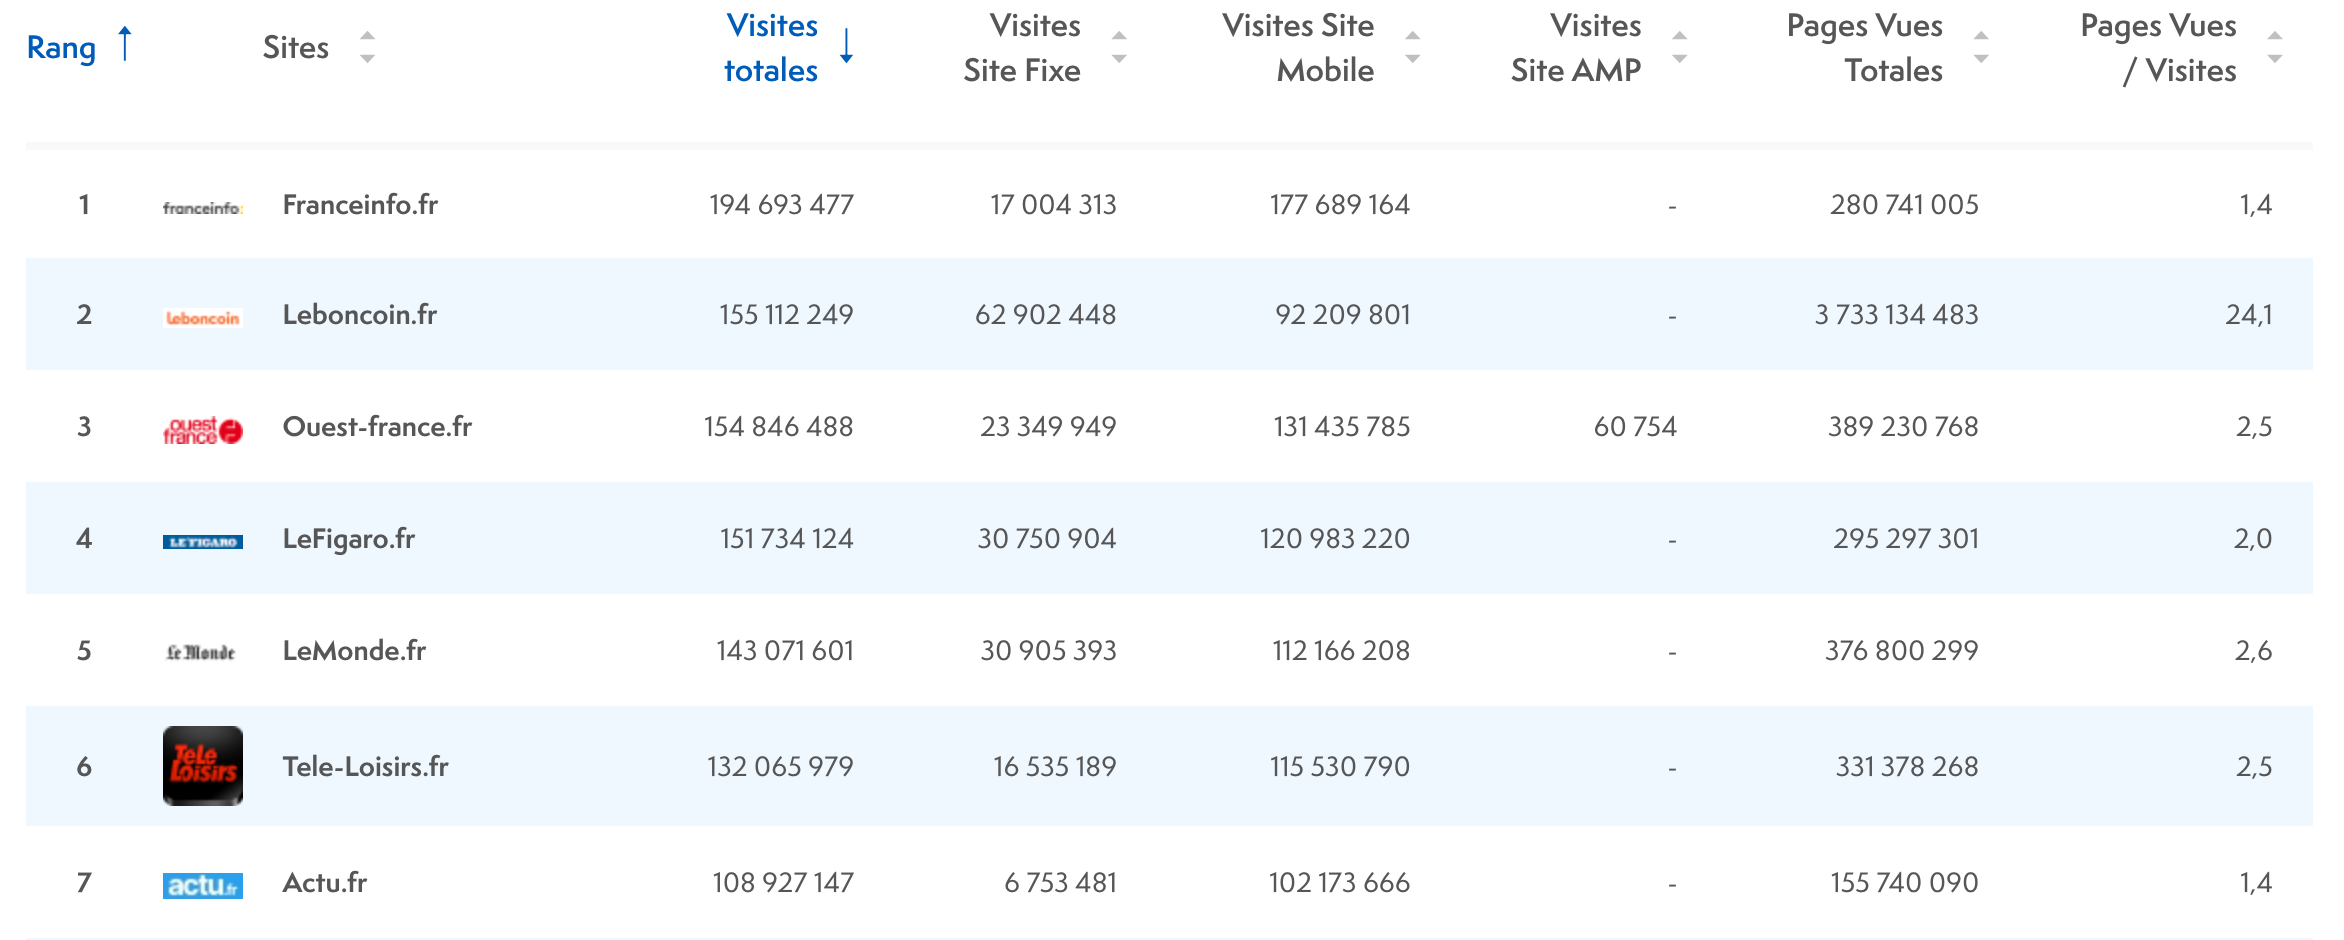This screenshot has width=2344, height=940.
Task: Select fixed site visits 23 349 949
Action: tap(1048, 427)
